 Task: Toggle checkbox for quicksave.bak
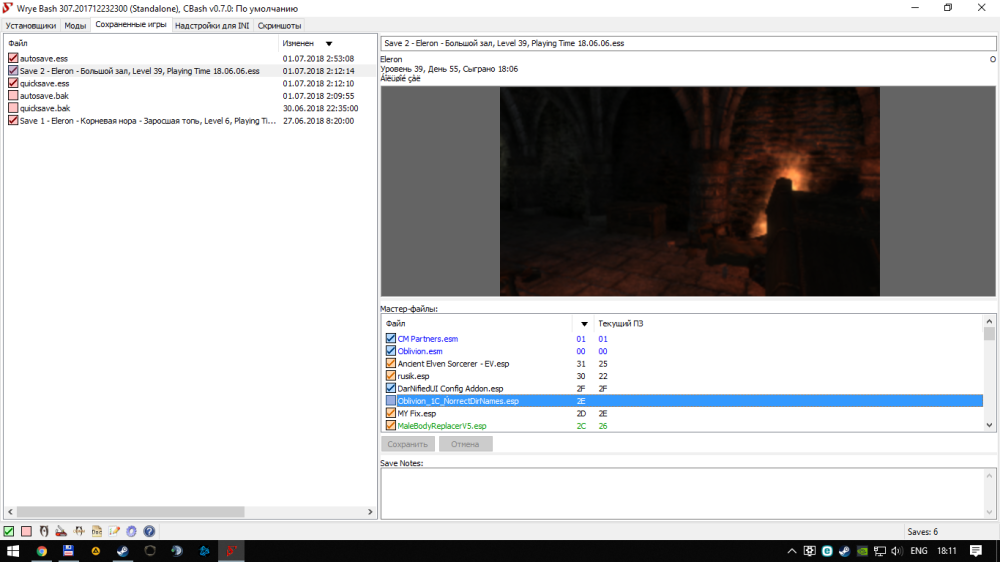pos(13,108)
